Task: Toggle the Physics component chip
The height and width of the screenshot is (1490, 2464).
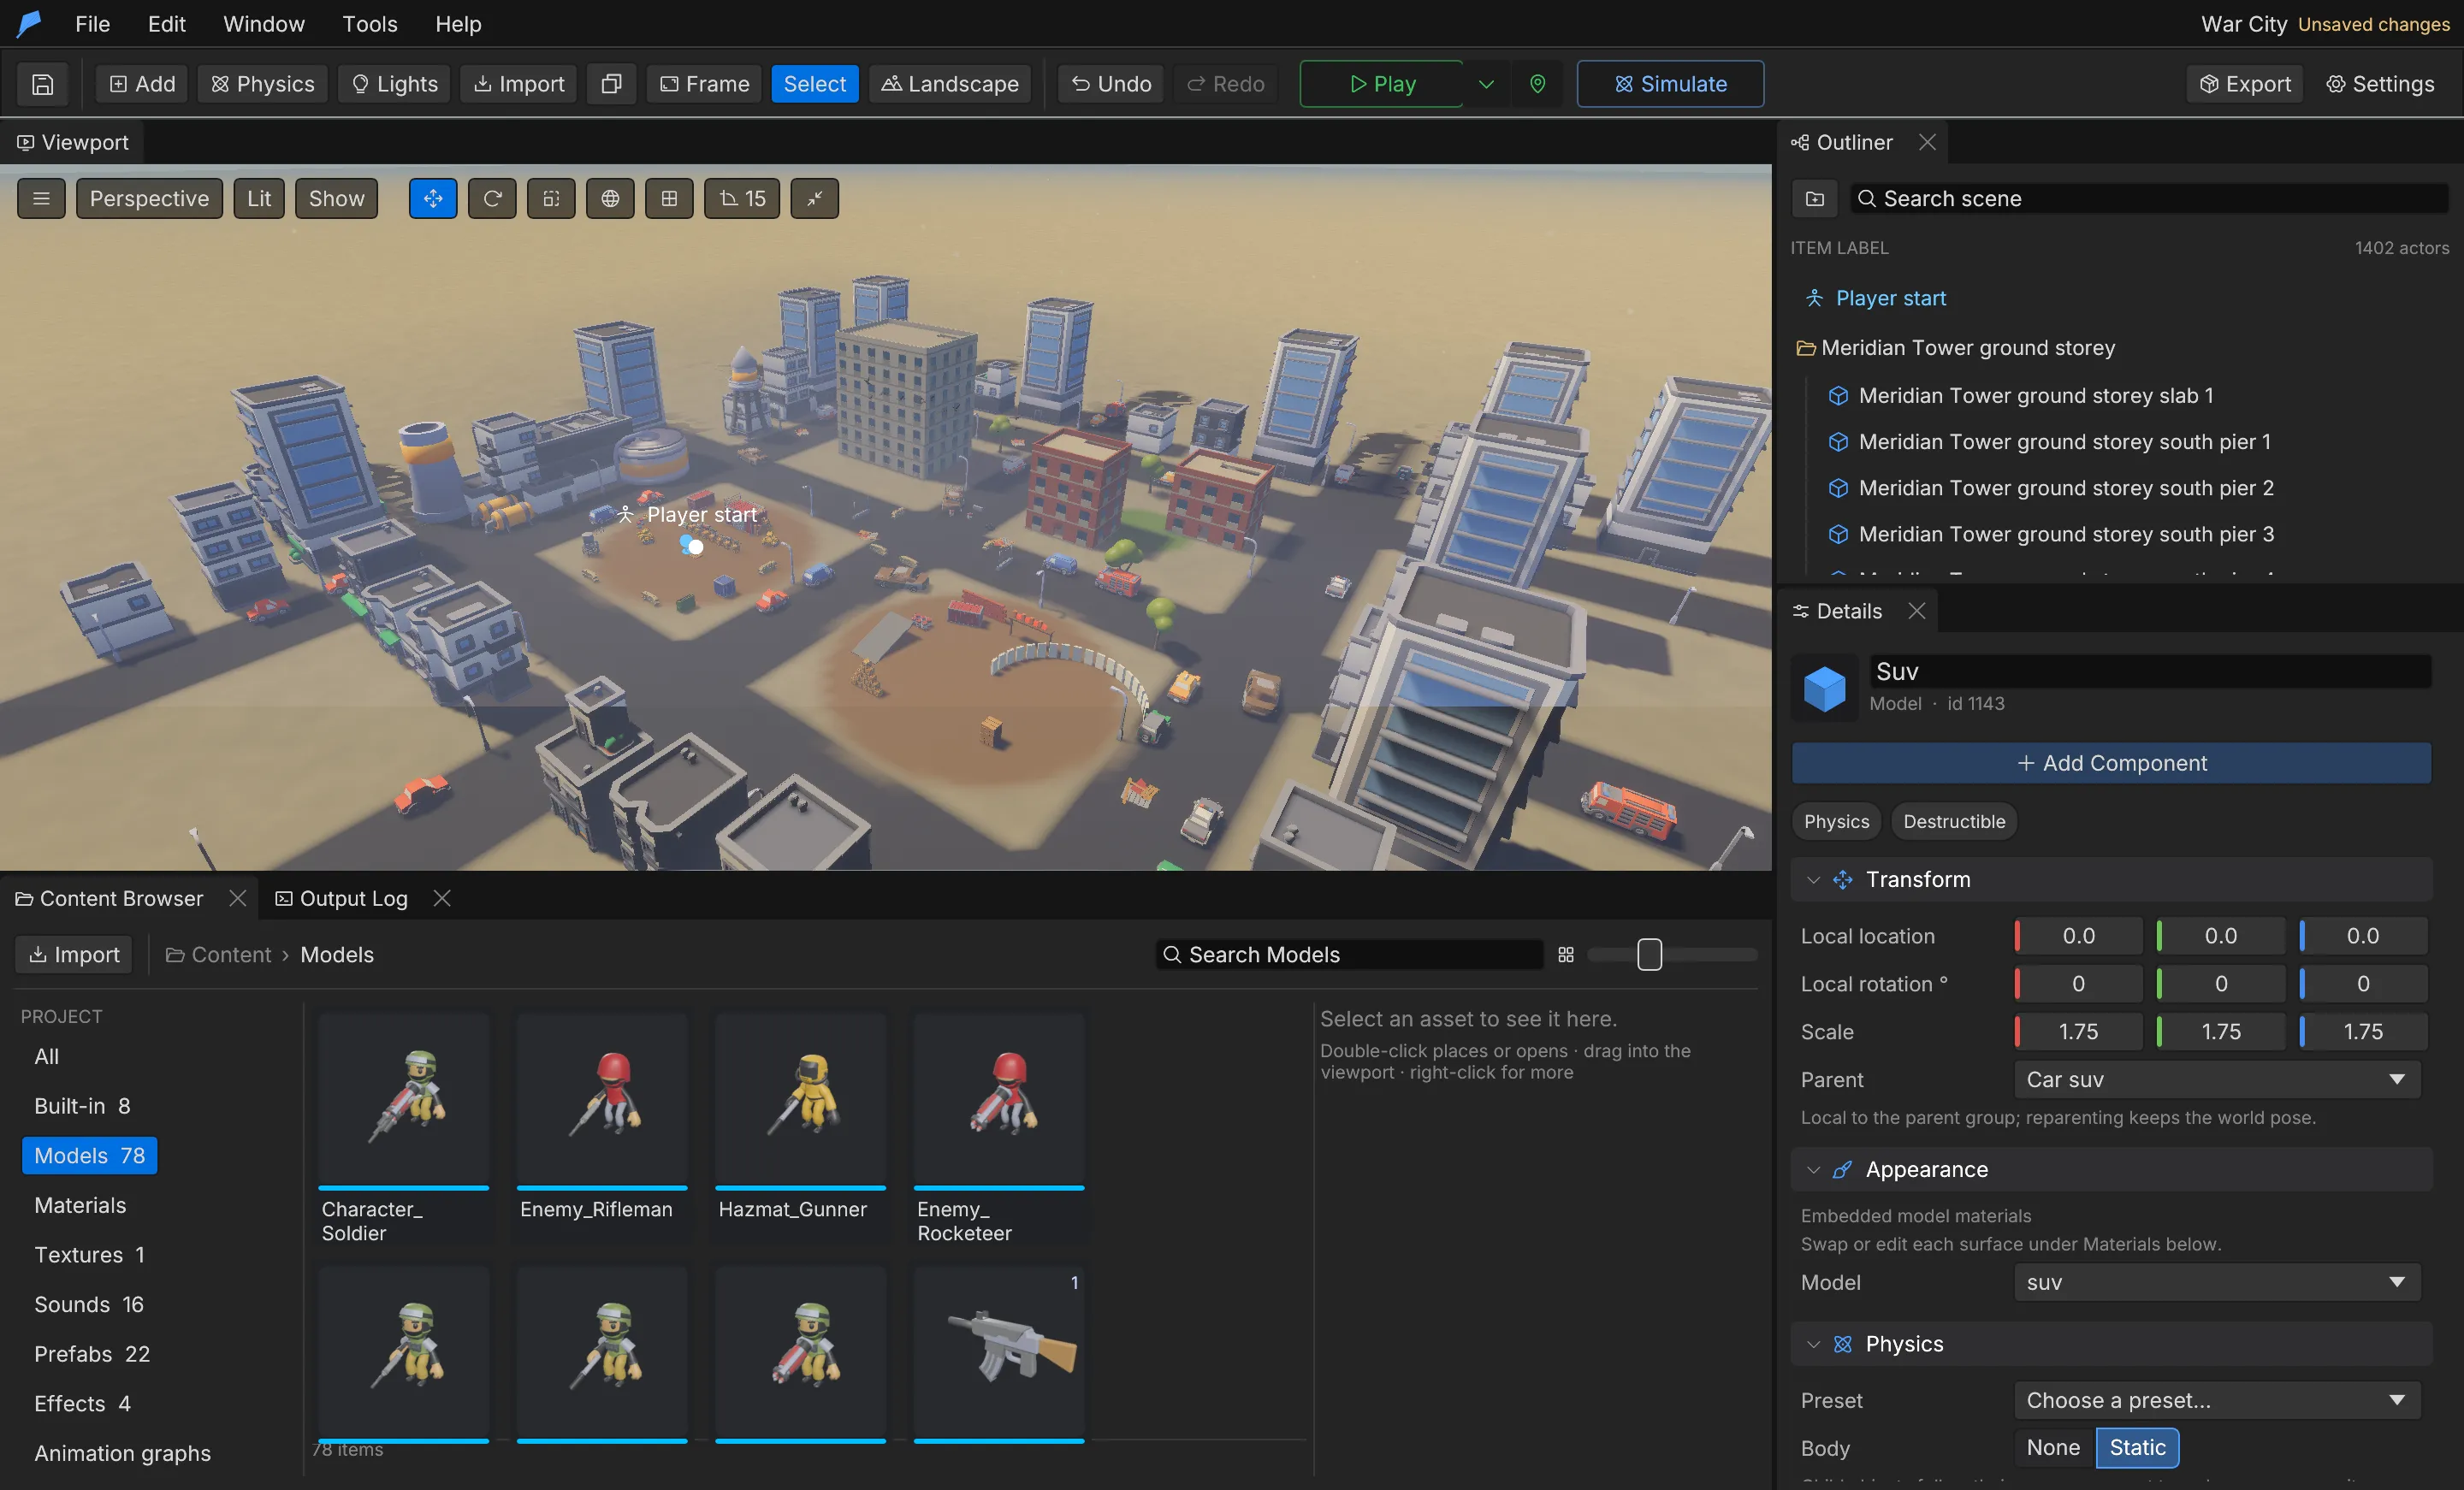Action: tap(1836, 821)
